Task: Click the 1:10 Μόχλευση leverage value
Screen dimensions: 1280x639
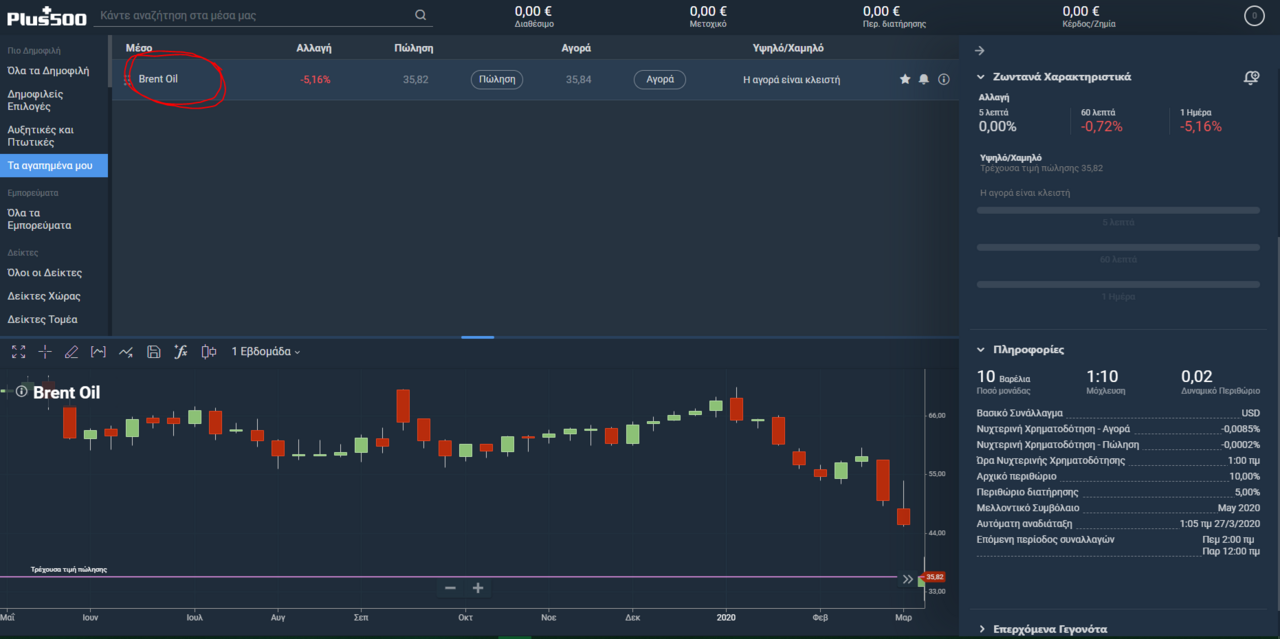Action: (1102, 377)
